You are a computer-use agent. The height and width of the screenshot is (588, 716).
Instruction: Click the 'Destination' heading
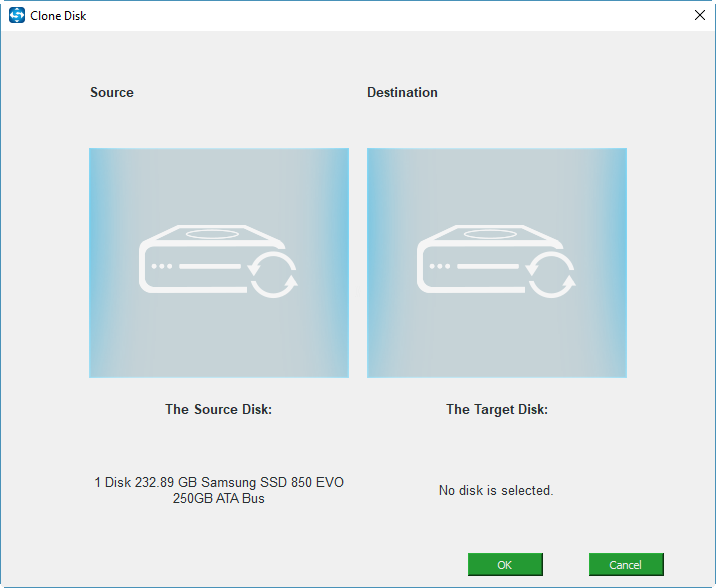click(x=402, y=92)
